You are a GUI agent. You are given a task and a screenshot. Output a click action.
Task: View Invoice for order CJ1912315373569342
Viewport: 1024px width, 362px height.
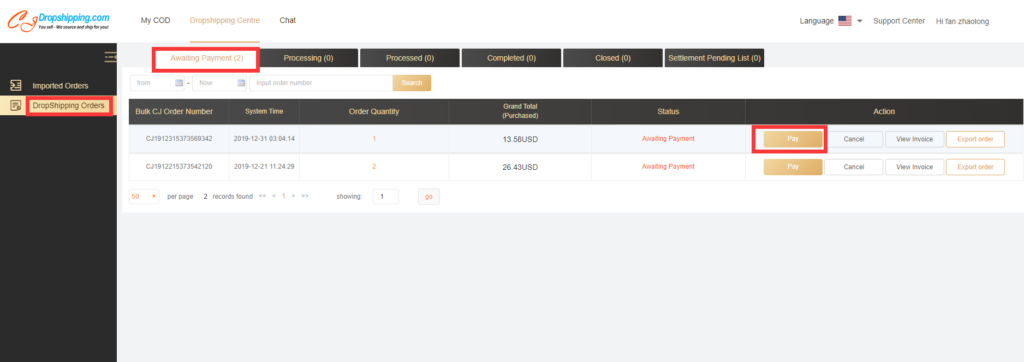point(914,139)
